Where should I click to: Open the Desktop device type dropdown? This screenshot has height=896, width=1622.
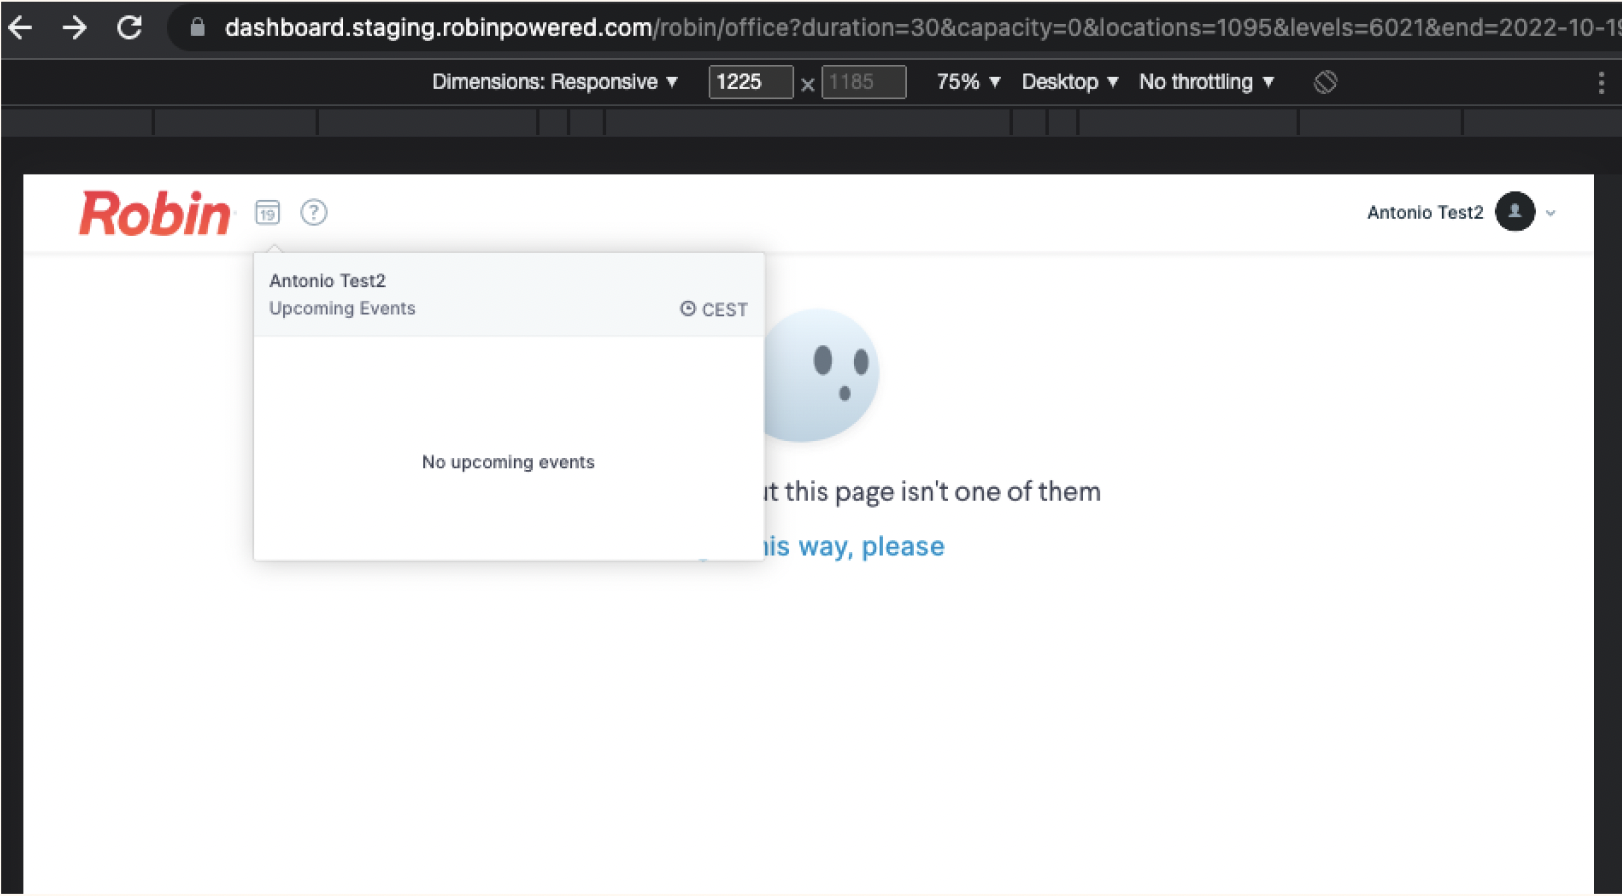1070,82
